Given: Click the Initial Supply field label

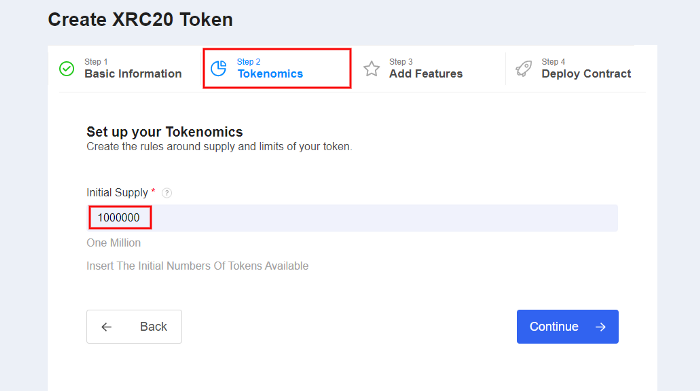Looking at the screenshot, I should point(117,192).
